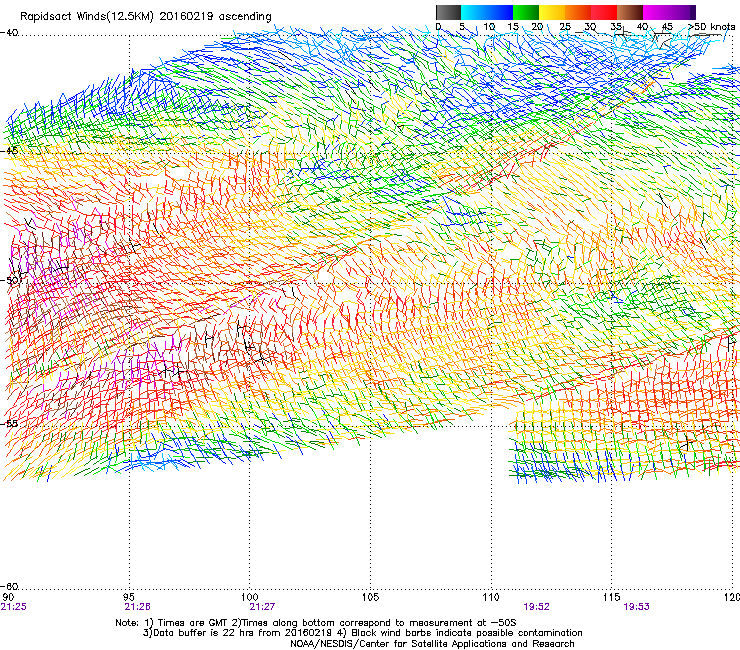Screen dimensions: 740x650
Task: Click the cyan 5-10 knots legend swatch
Action: (474, 12)
